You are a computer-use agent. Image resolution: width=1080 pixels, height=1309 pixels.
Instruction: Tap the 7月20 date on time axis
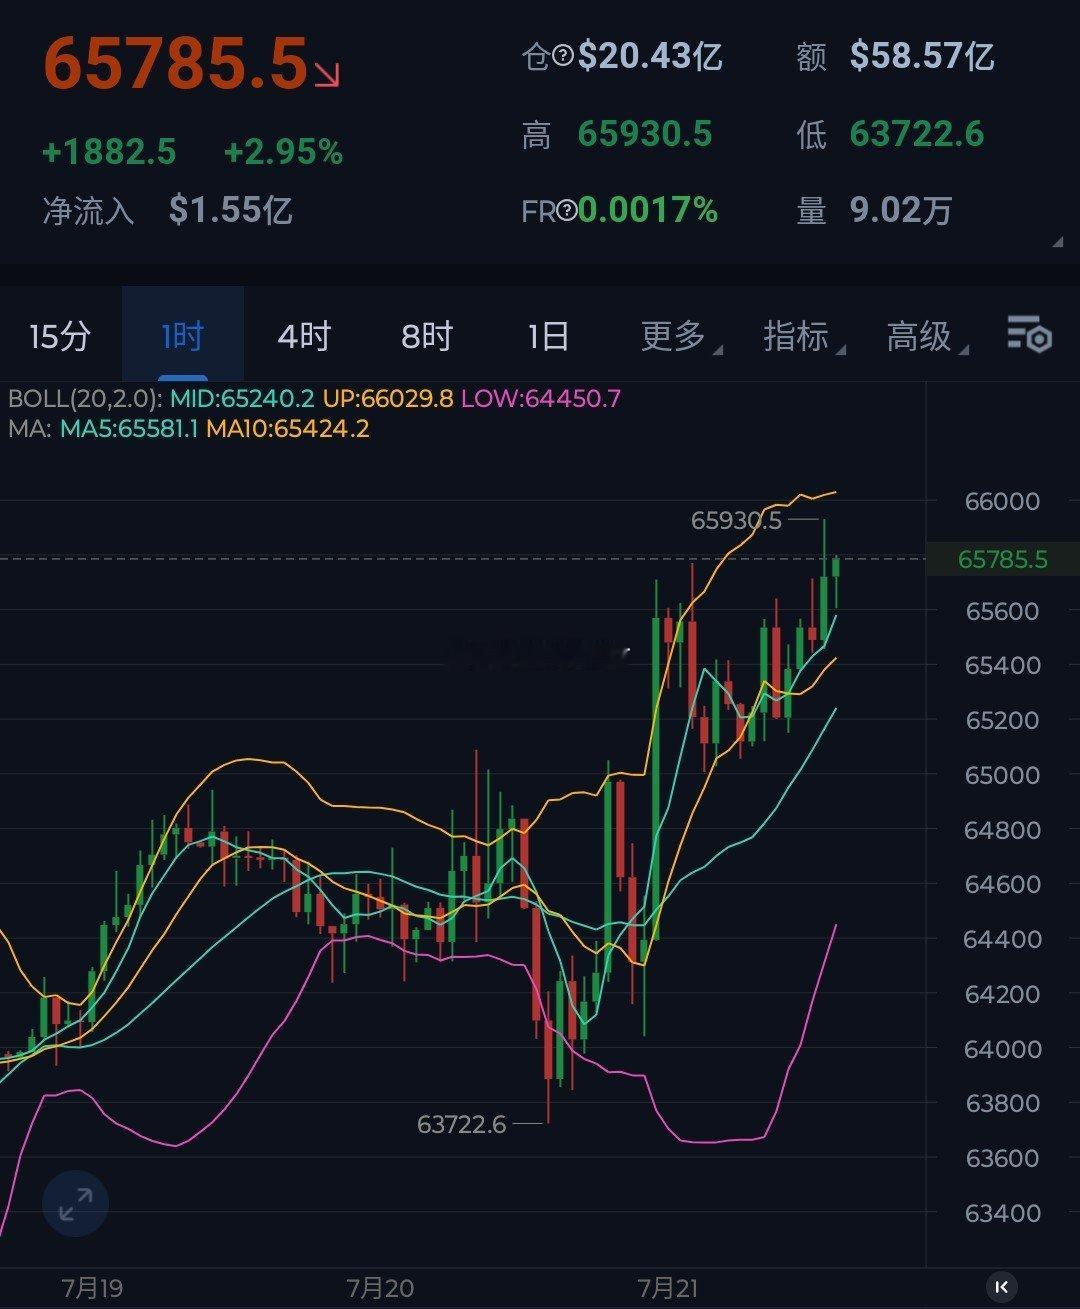(x=380, y=1287)
